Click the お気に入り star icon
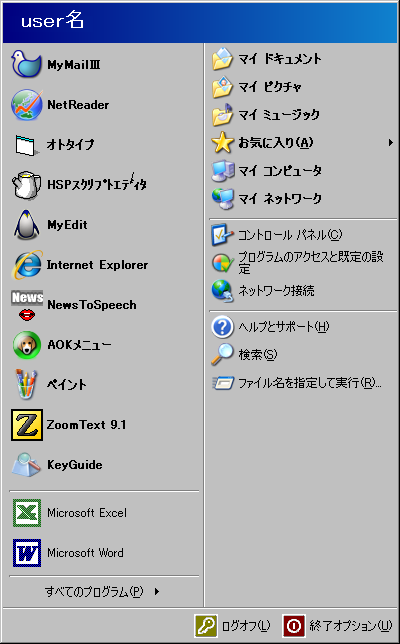400x644 pixels. 223,143
